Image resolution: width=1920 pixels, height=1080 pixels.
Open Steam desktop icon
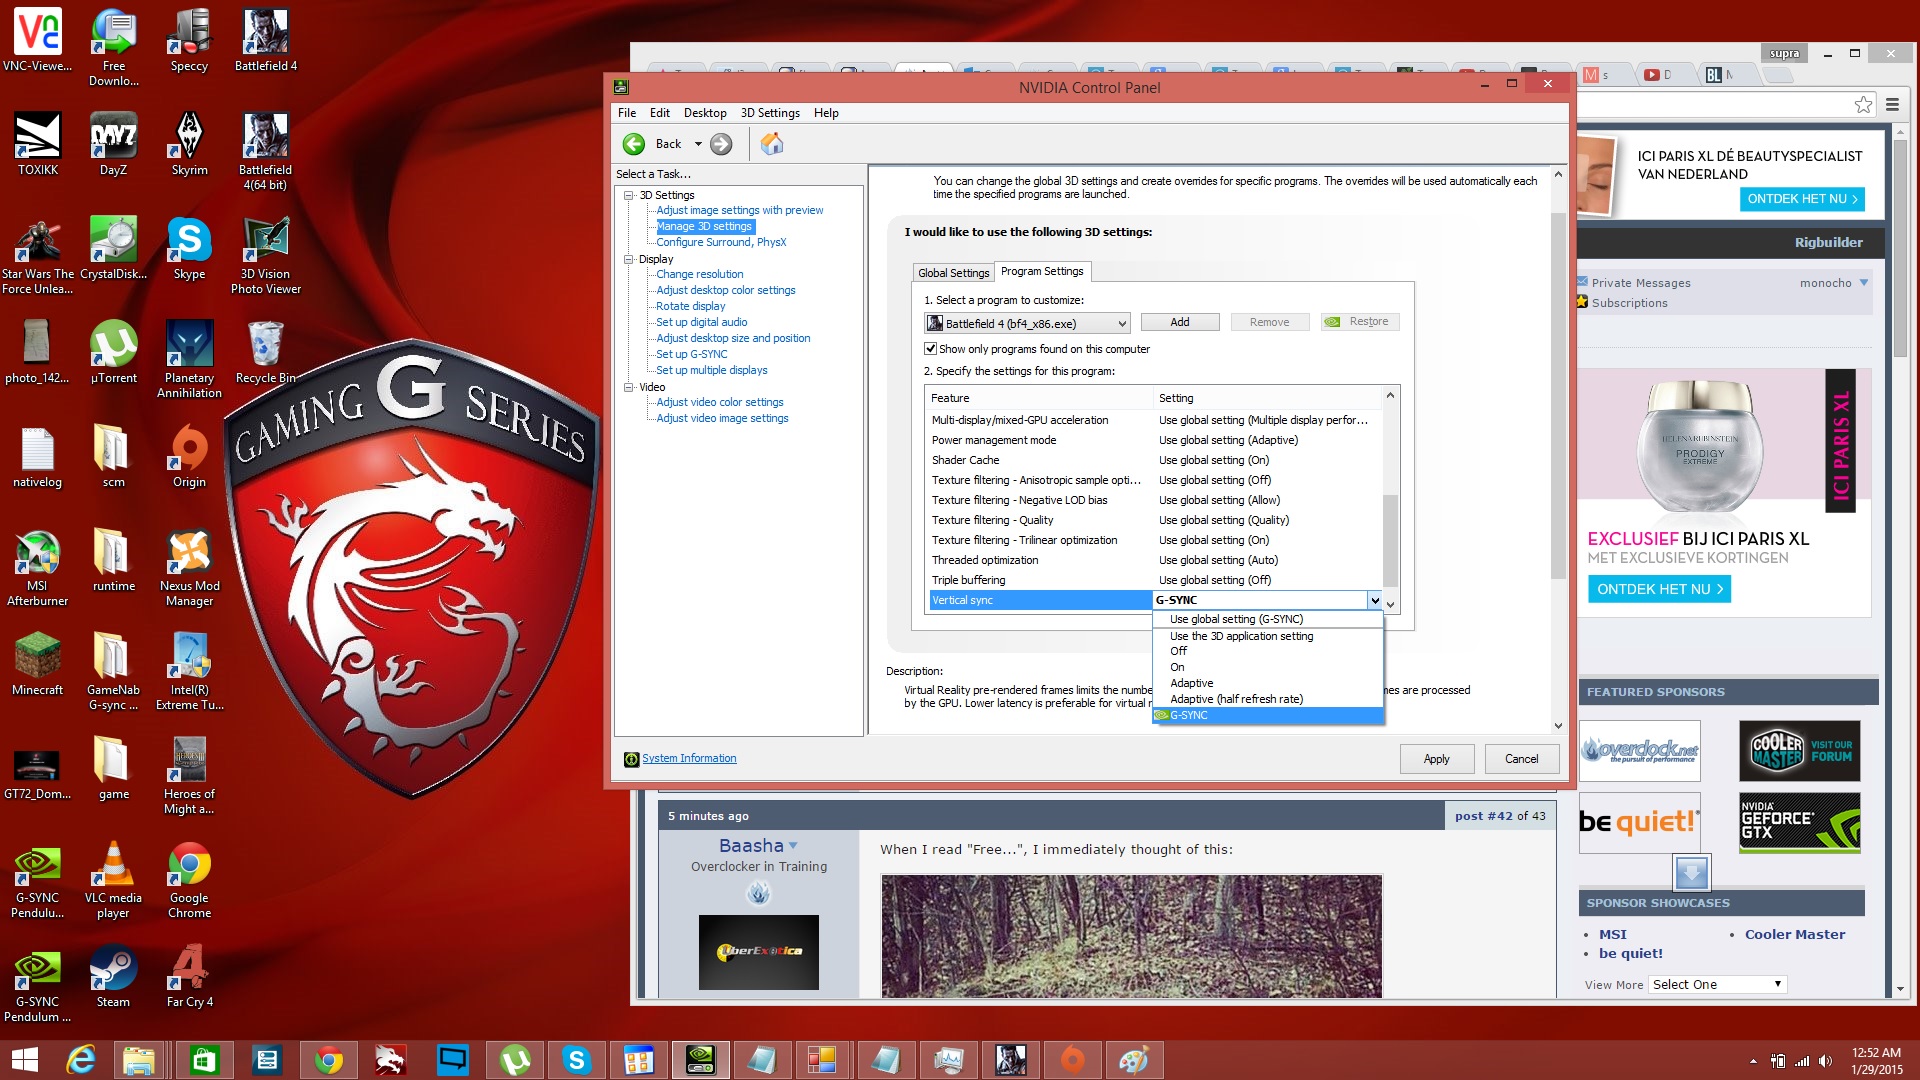click(x=113, y=977)
